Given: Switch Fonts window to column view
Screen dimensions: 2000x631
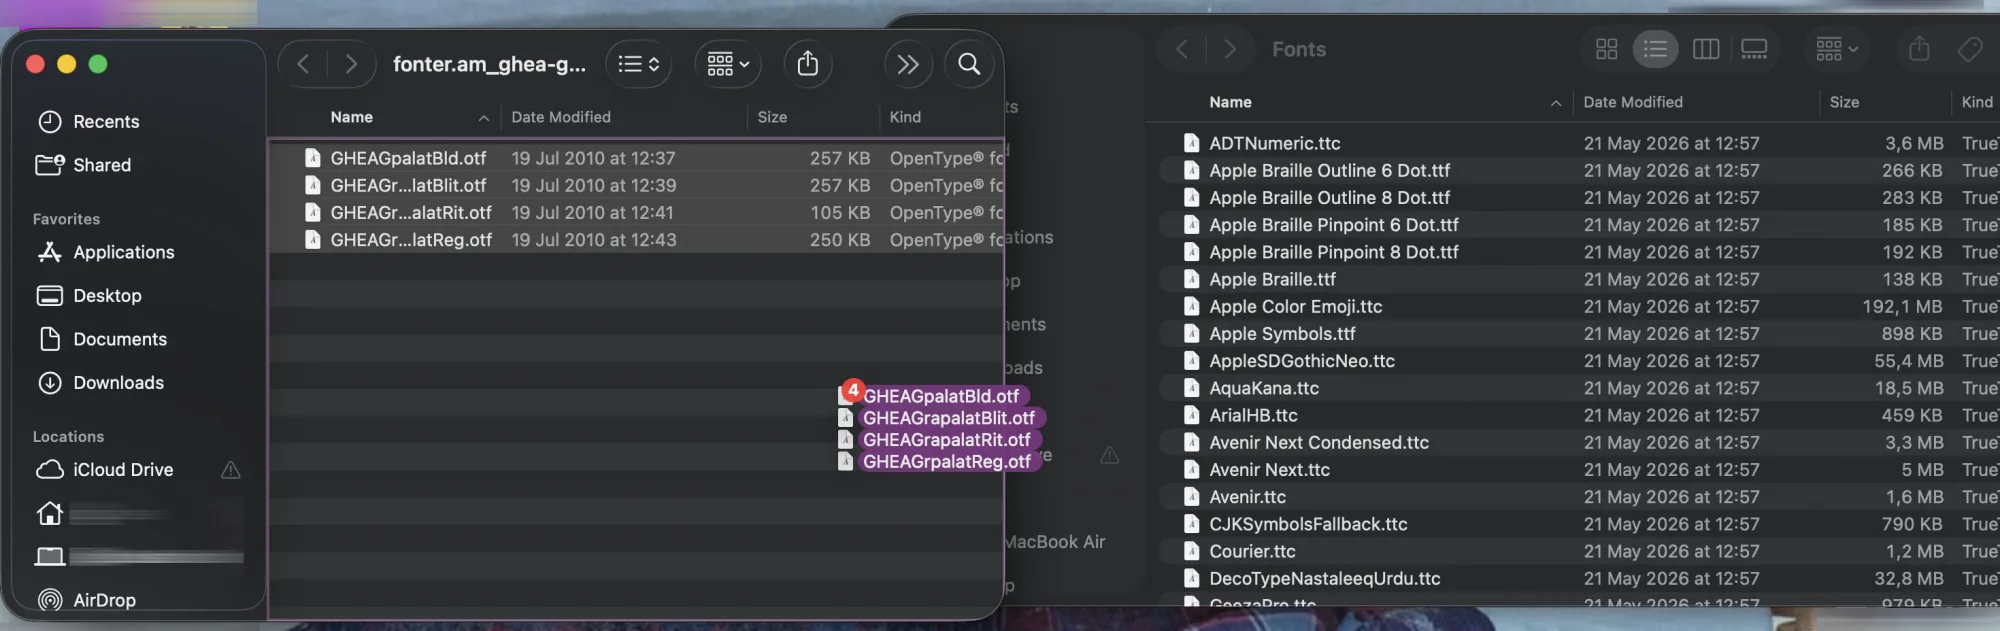Looking at the screenshot, I should click(x=1705, y=49).
